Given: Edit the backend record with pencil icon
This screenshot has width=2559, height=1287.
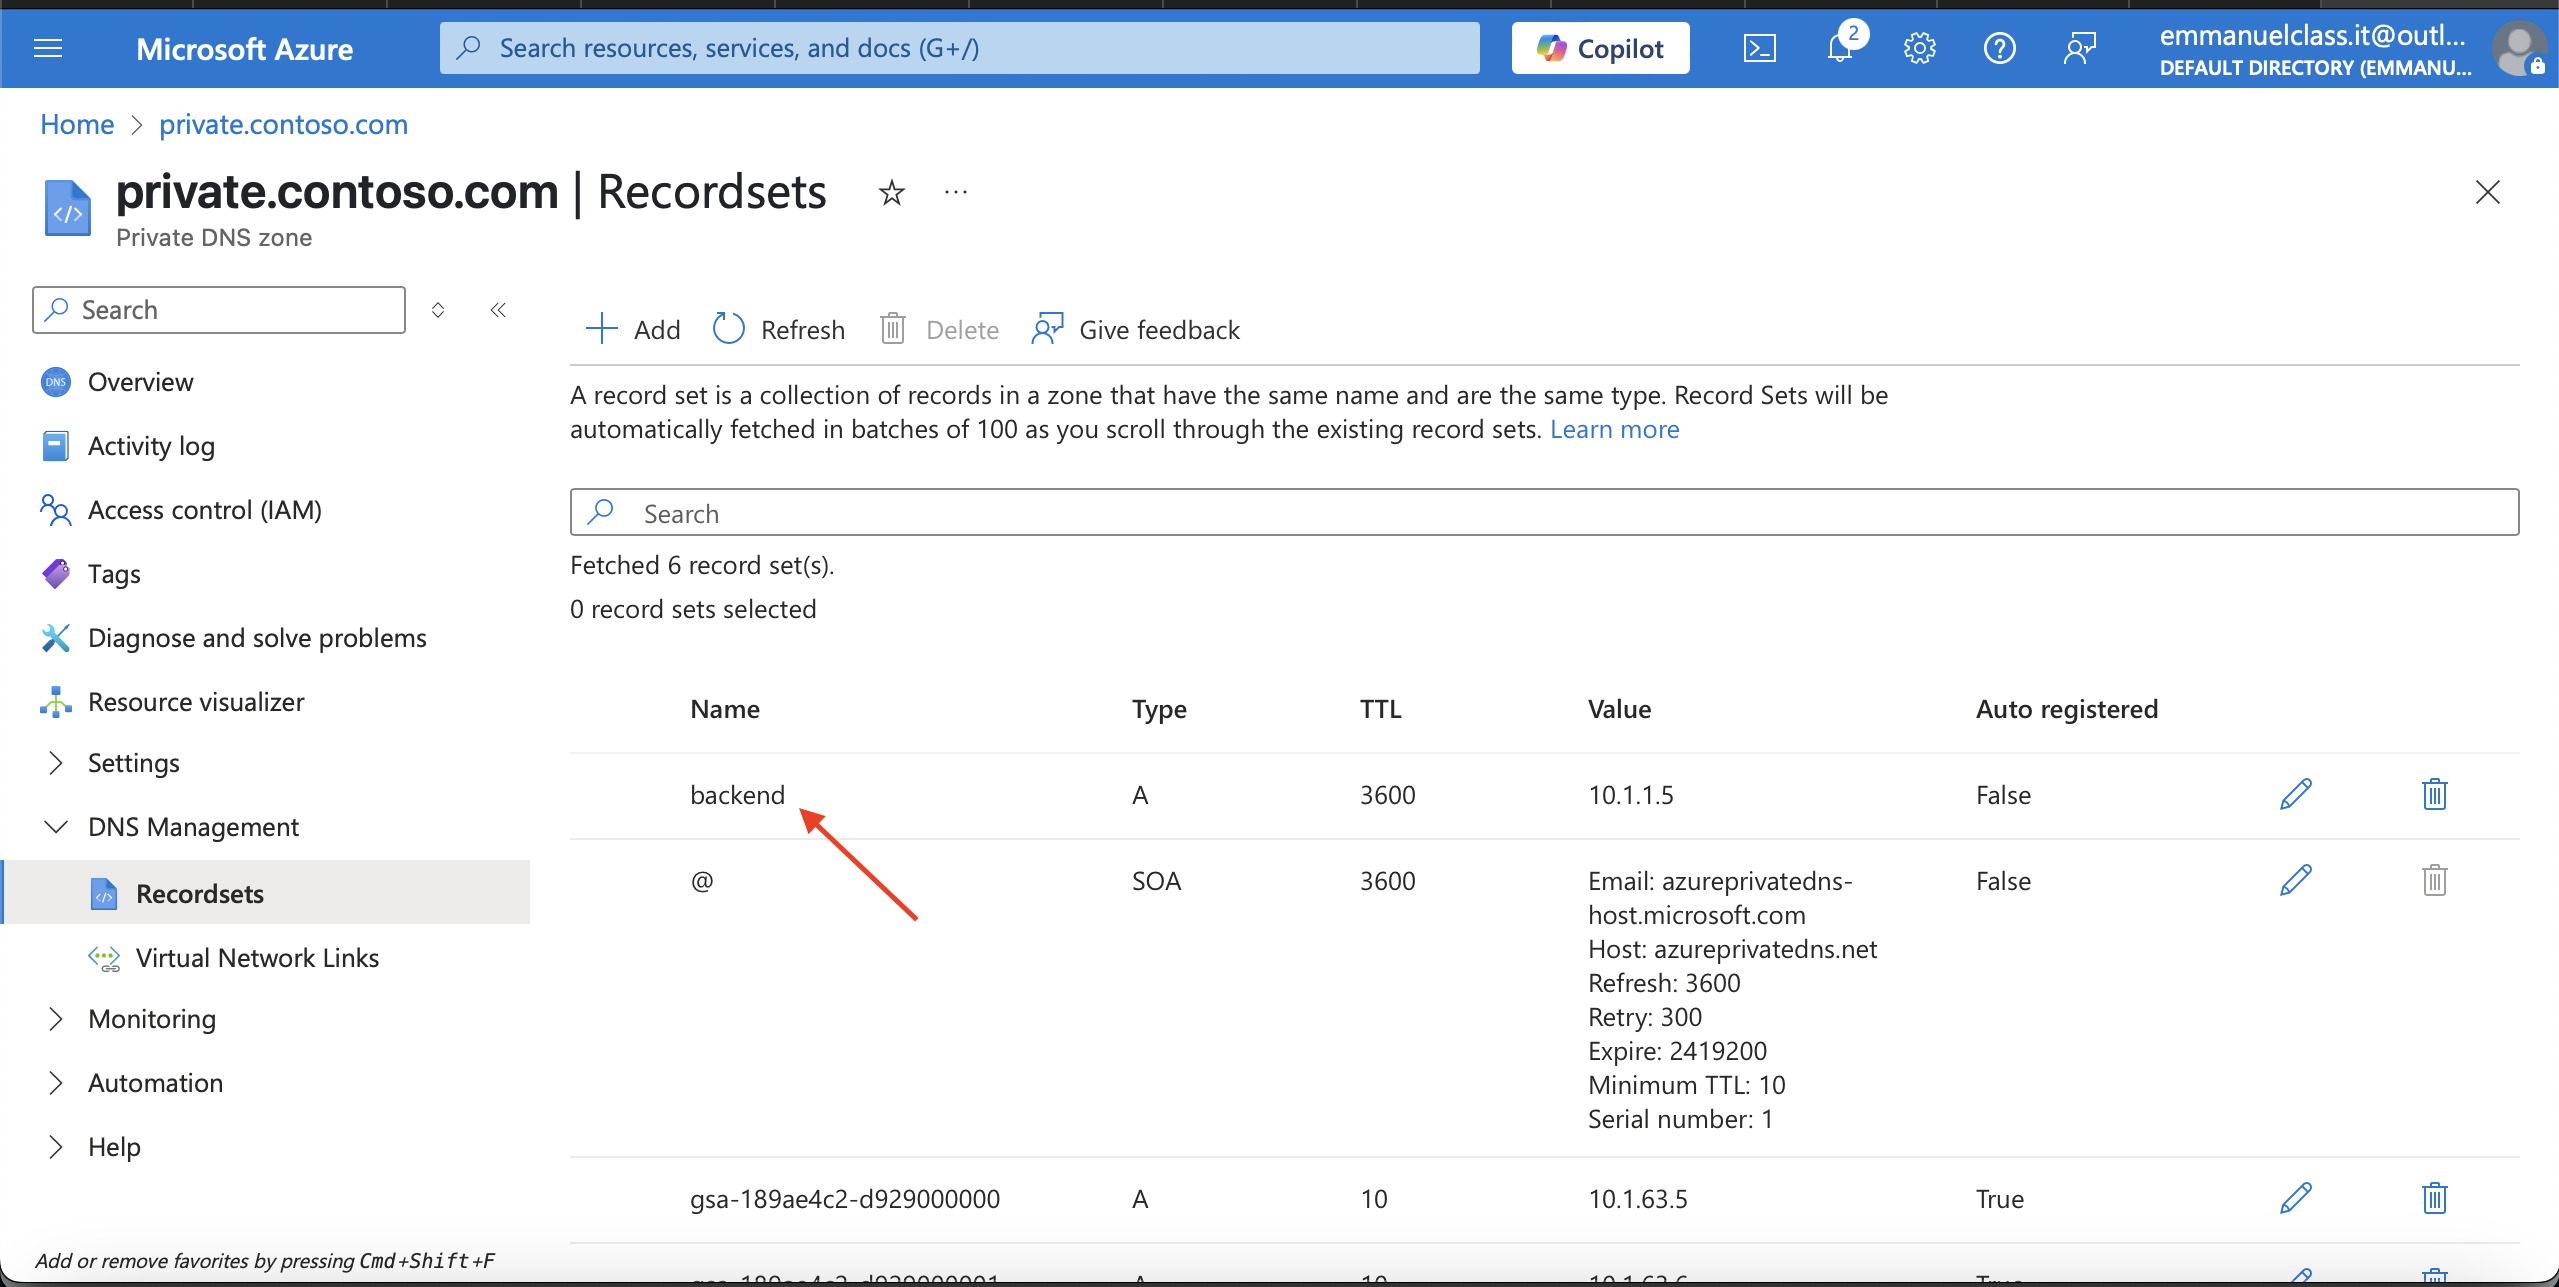Looking at the screenshot, I should 2296,794.
